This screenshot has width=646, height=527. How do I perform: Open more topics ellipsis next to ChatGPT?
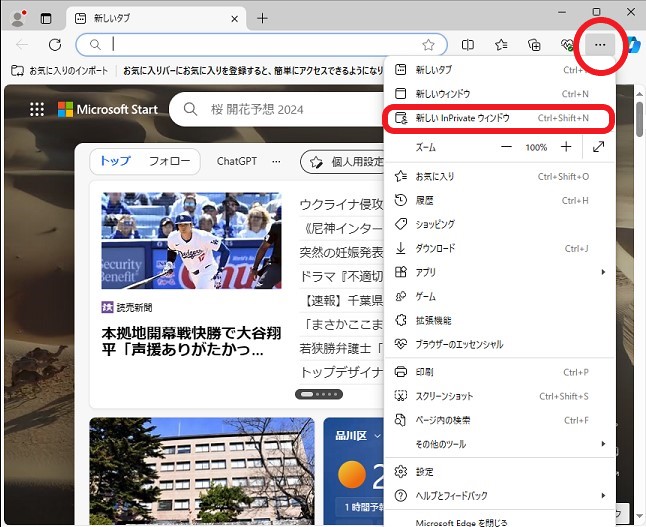click(x=276, y=162)
